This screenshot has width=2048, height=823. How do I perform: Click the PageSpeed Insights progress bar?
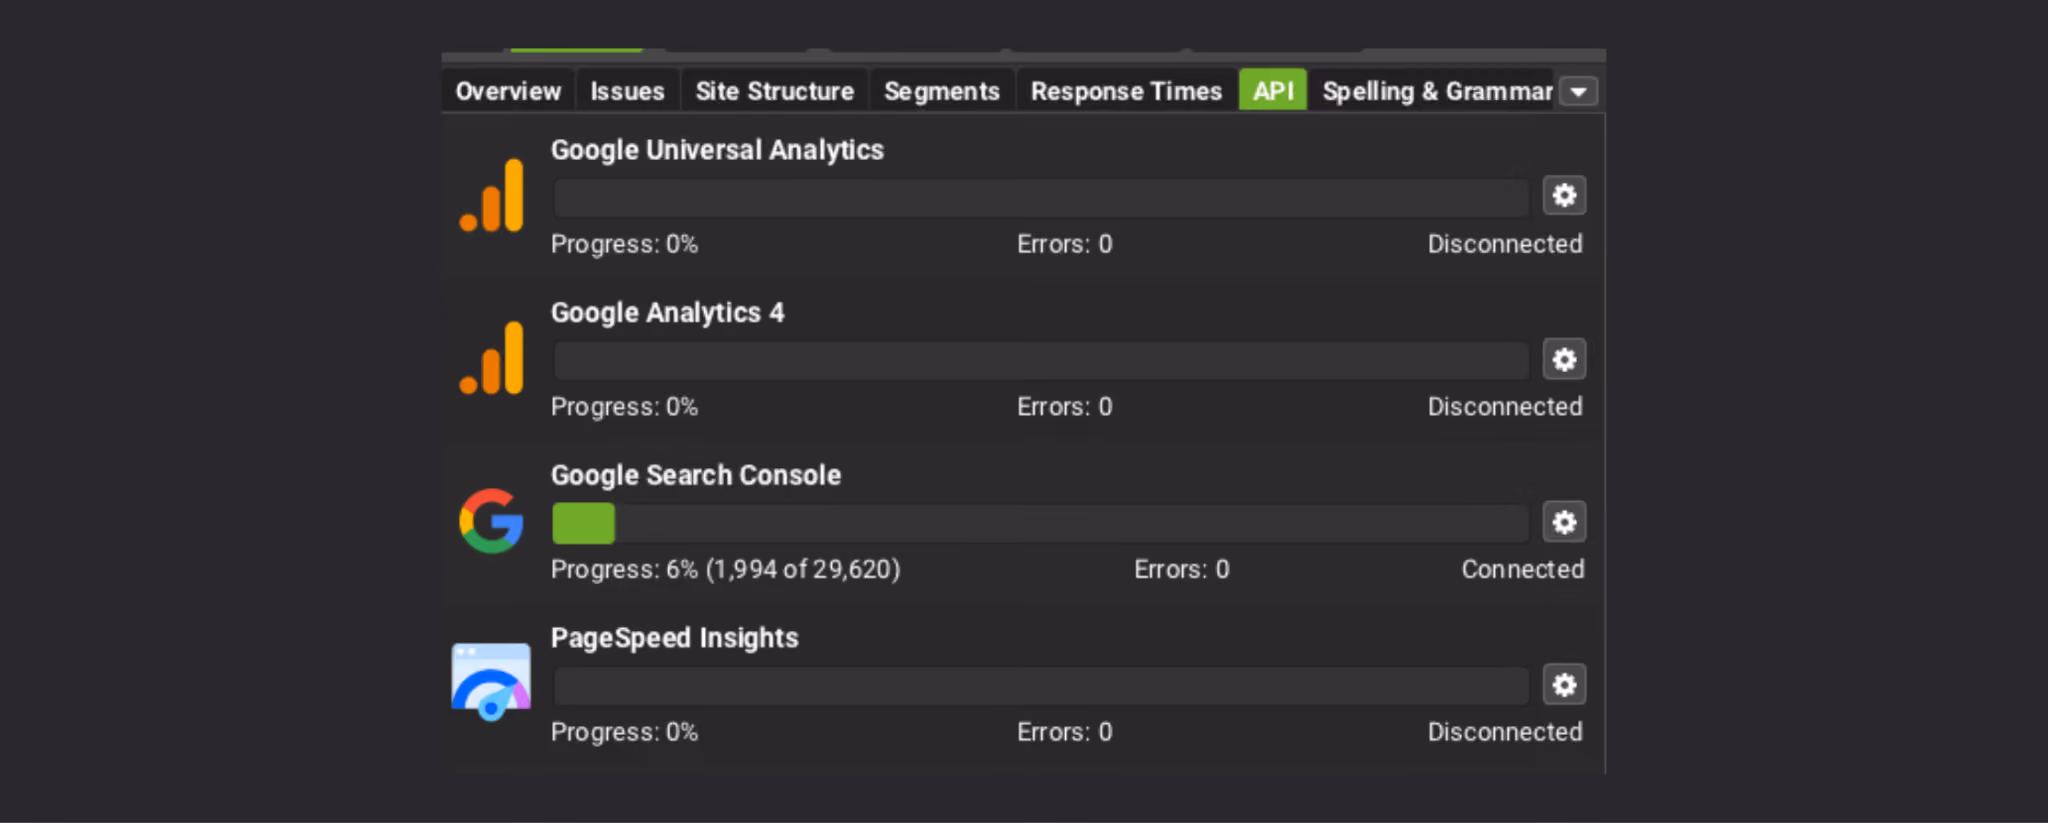tap(1041, 686)
